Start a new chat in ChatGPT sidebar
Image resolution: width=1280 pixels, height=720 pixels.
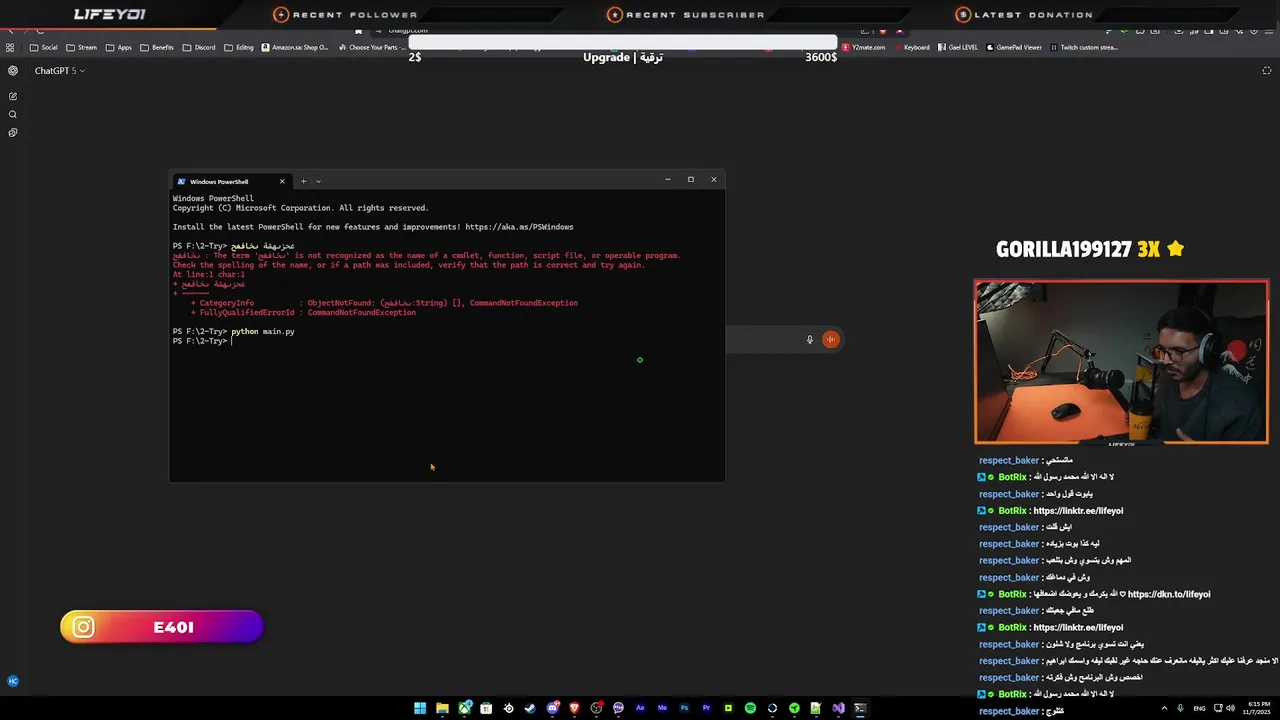click(13, 96)
